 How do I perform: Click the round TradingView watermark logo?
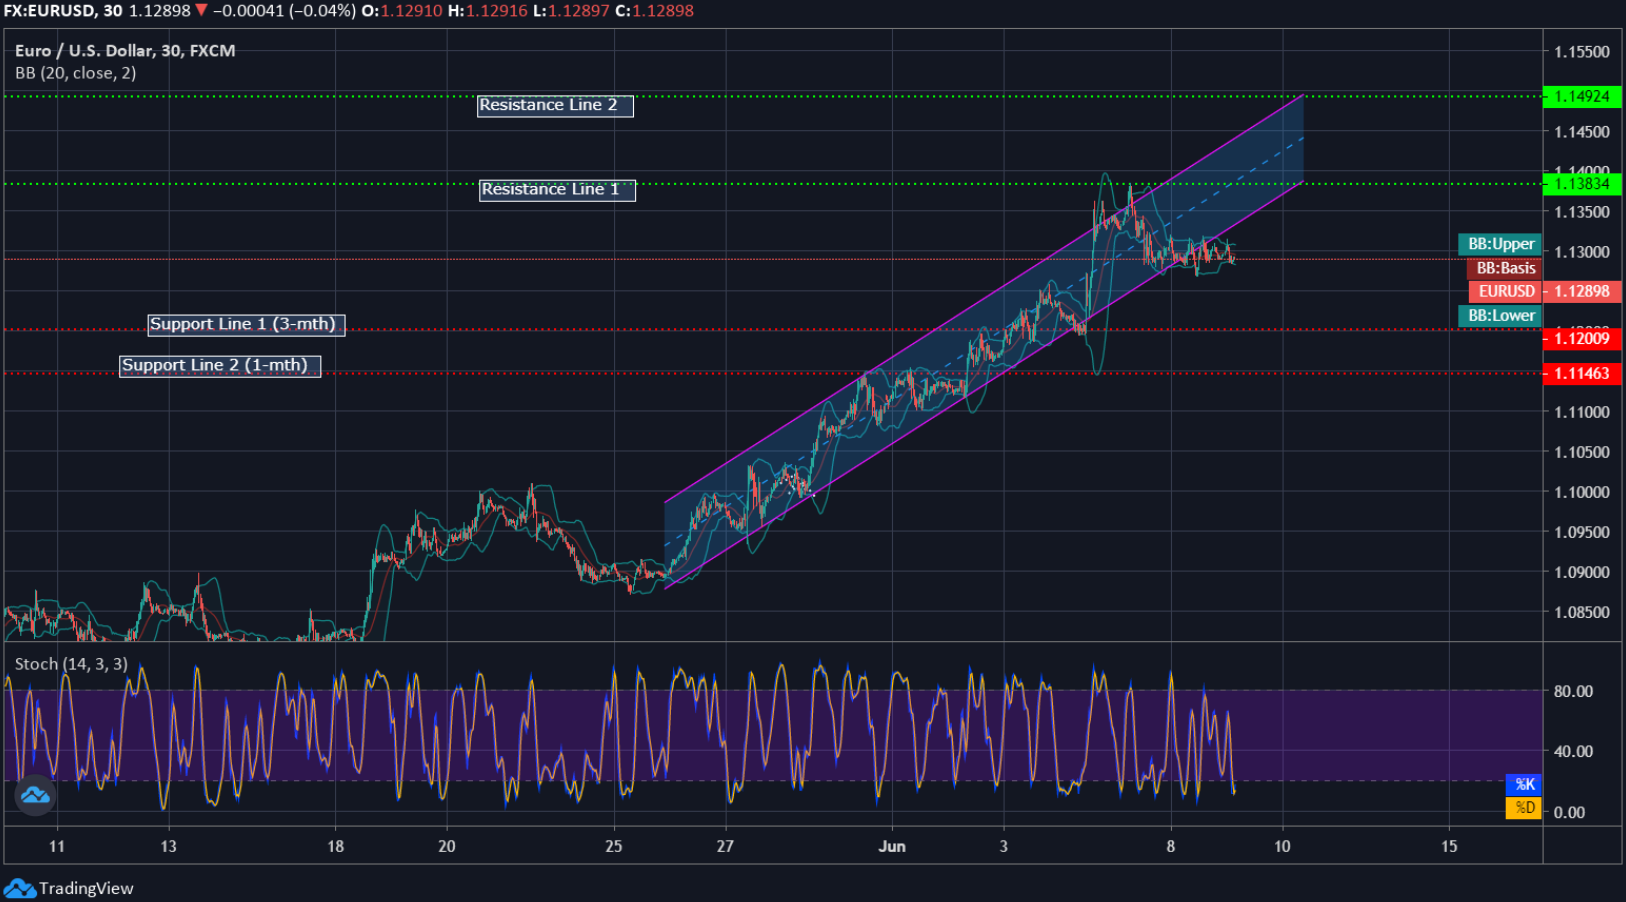(33, 797)
